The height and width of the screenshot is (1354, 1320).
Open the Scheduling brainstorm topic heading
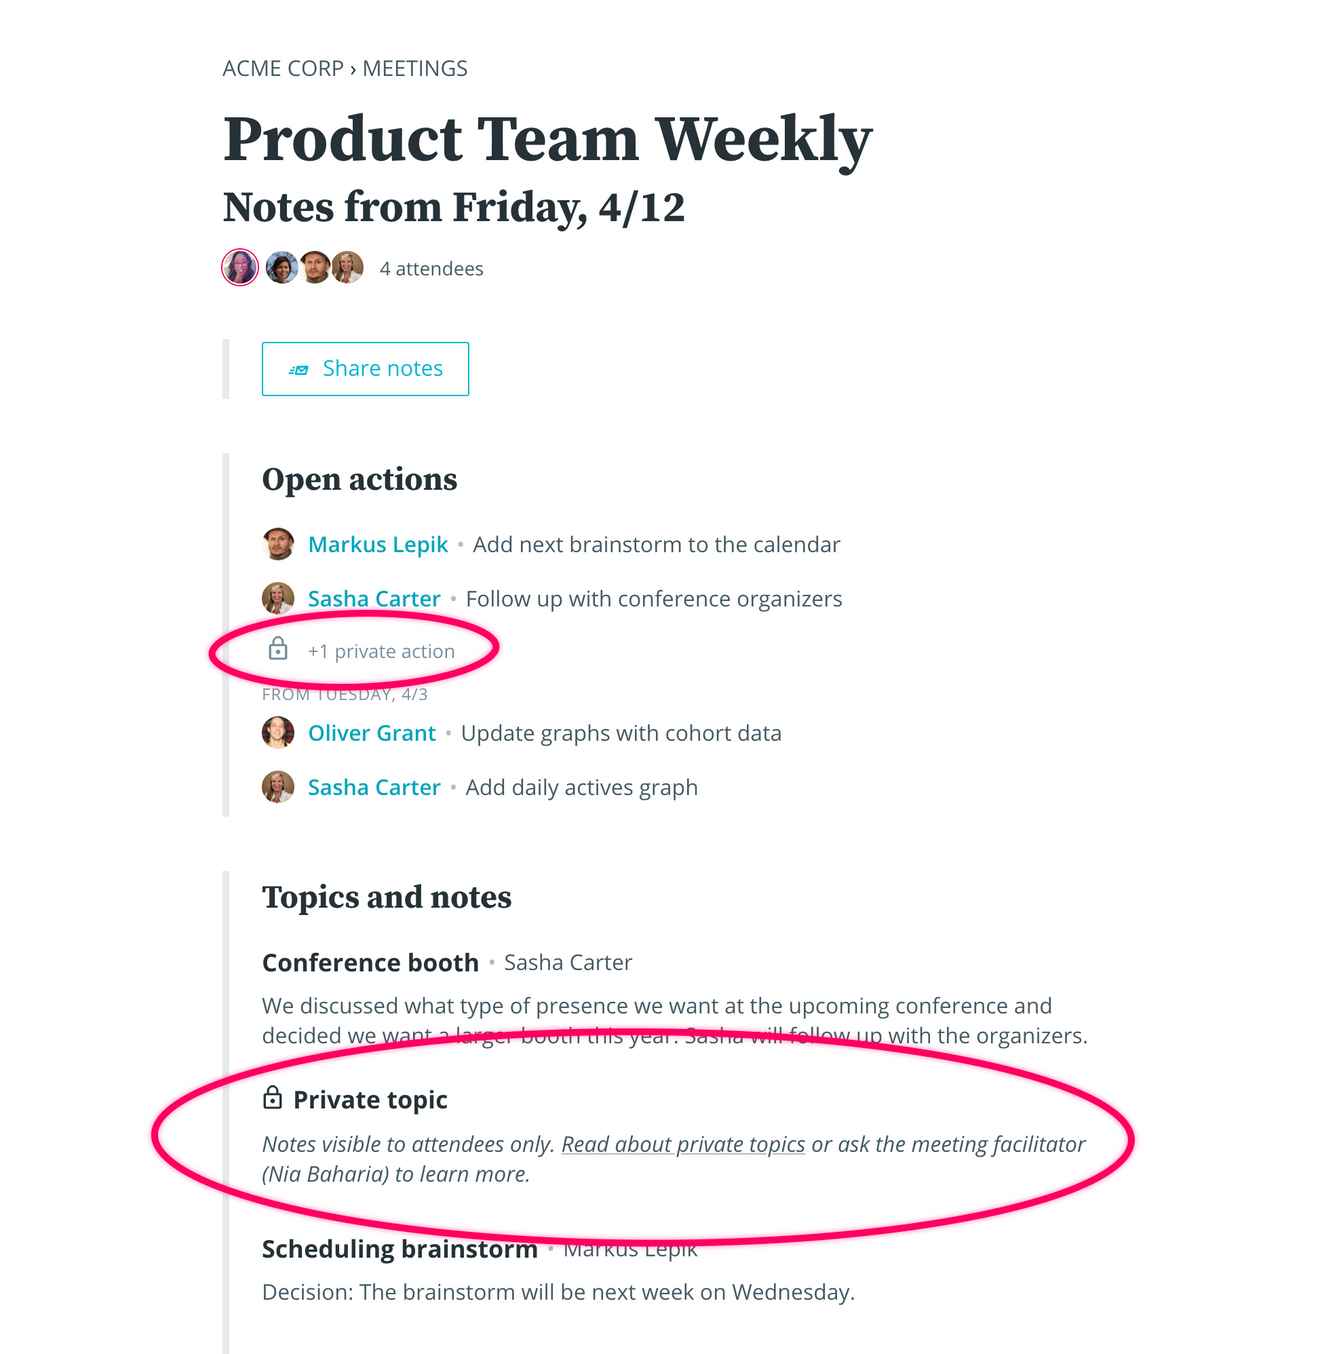[x=400, y=1249]
